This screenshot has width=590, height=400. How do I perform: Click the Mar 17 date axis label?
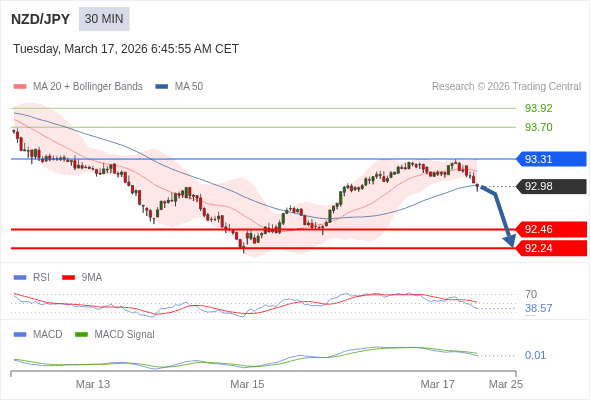coord(437,384)
